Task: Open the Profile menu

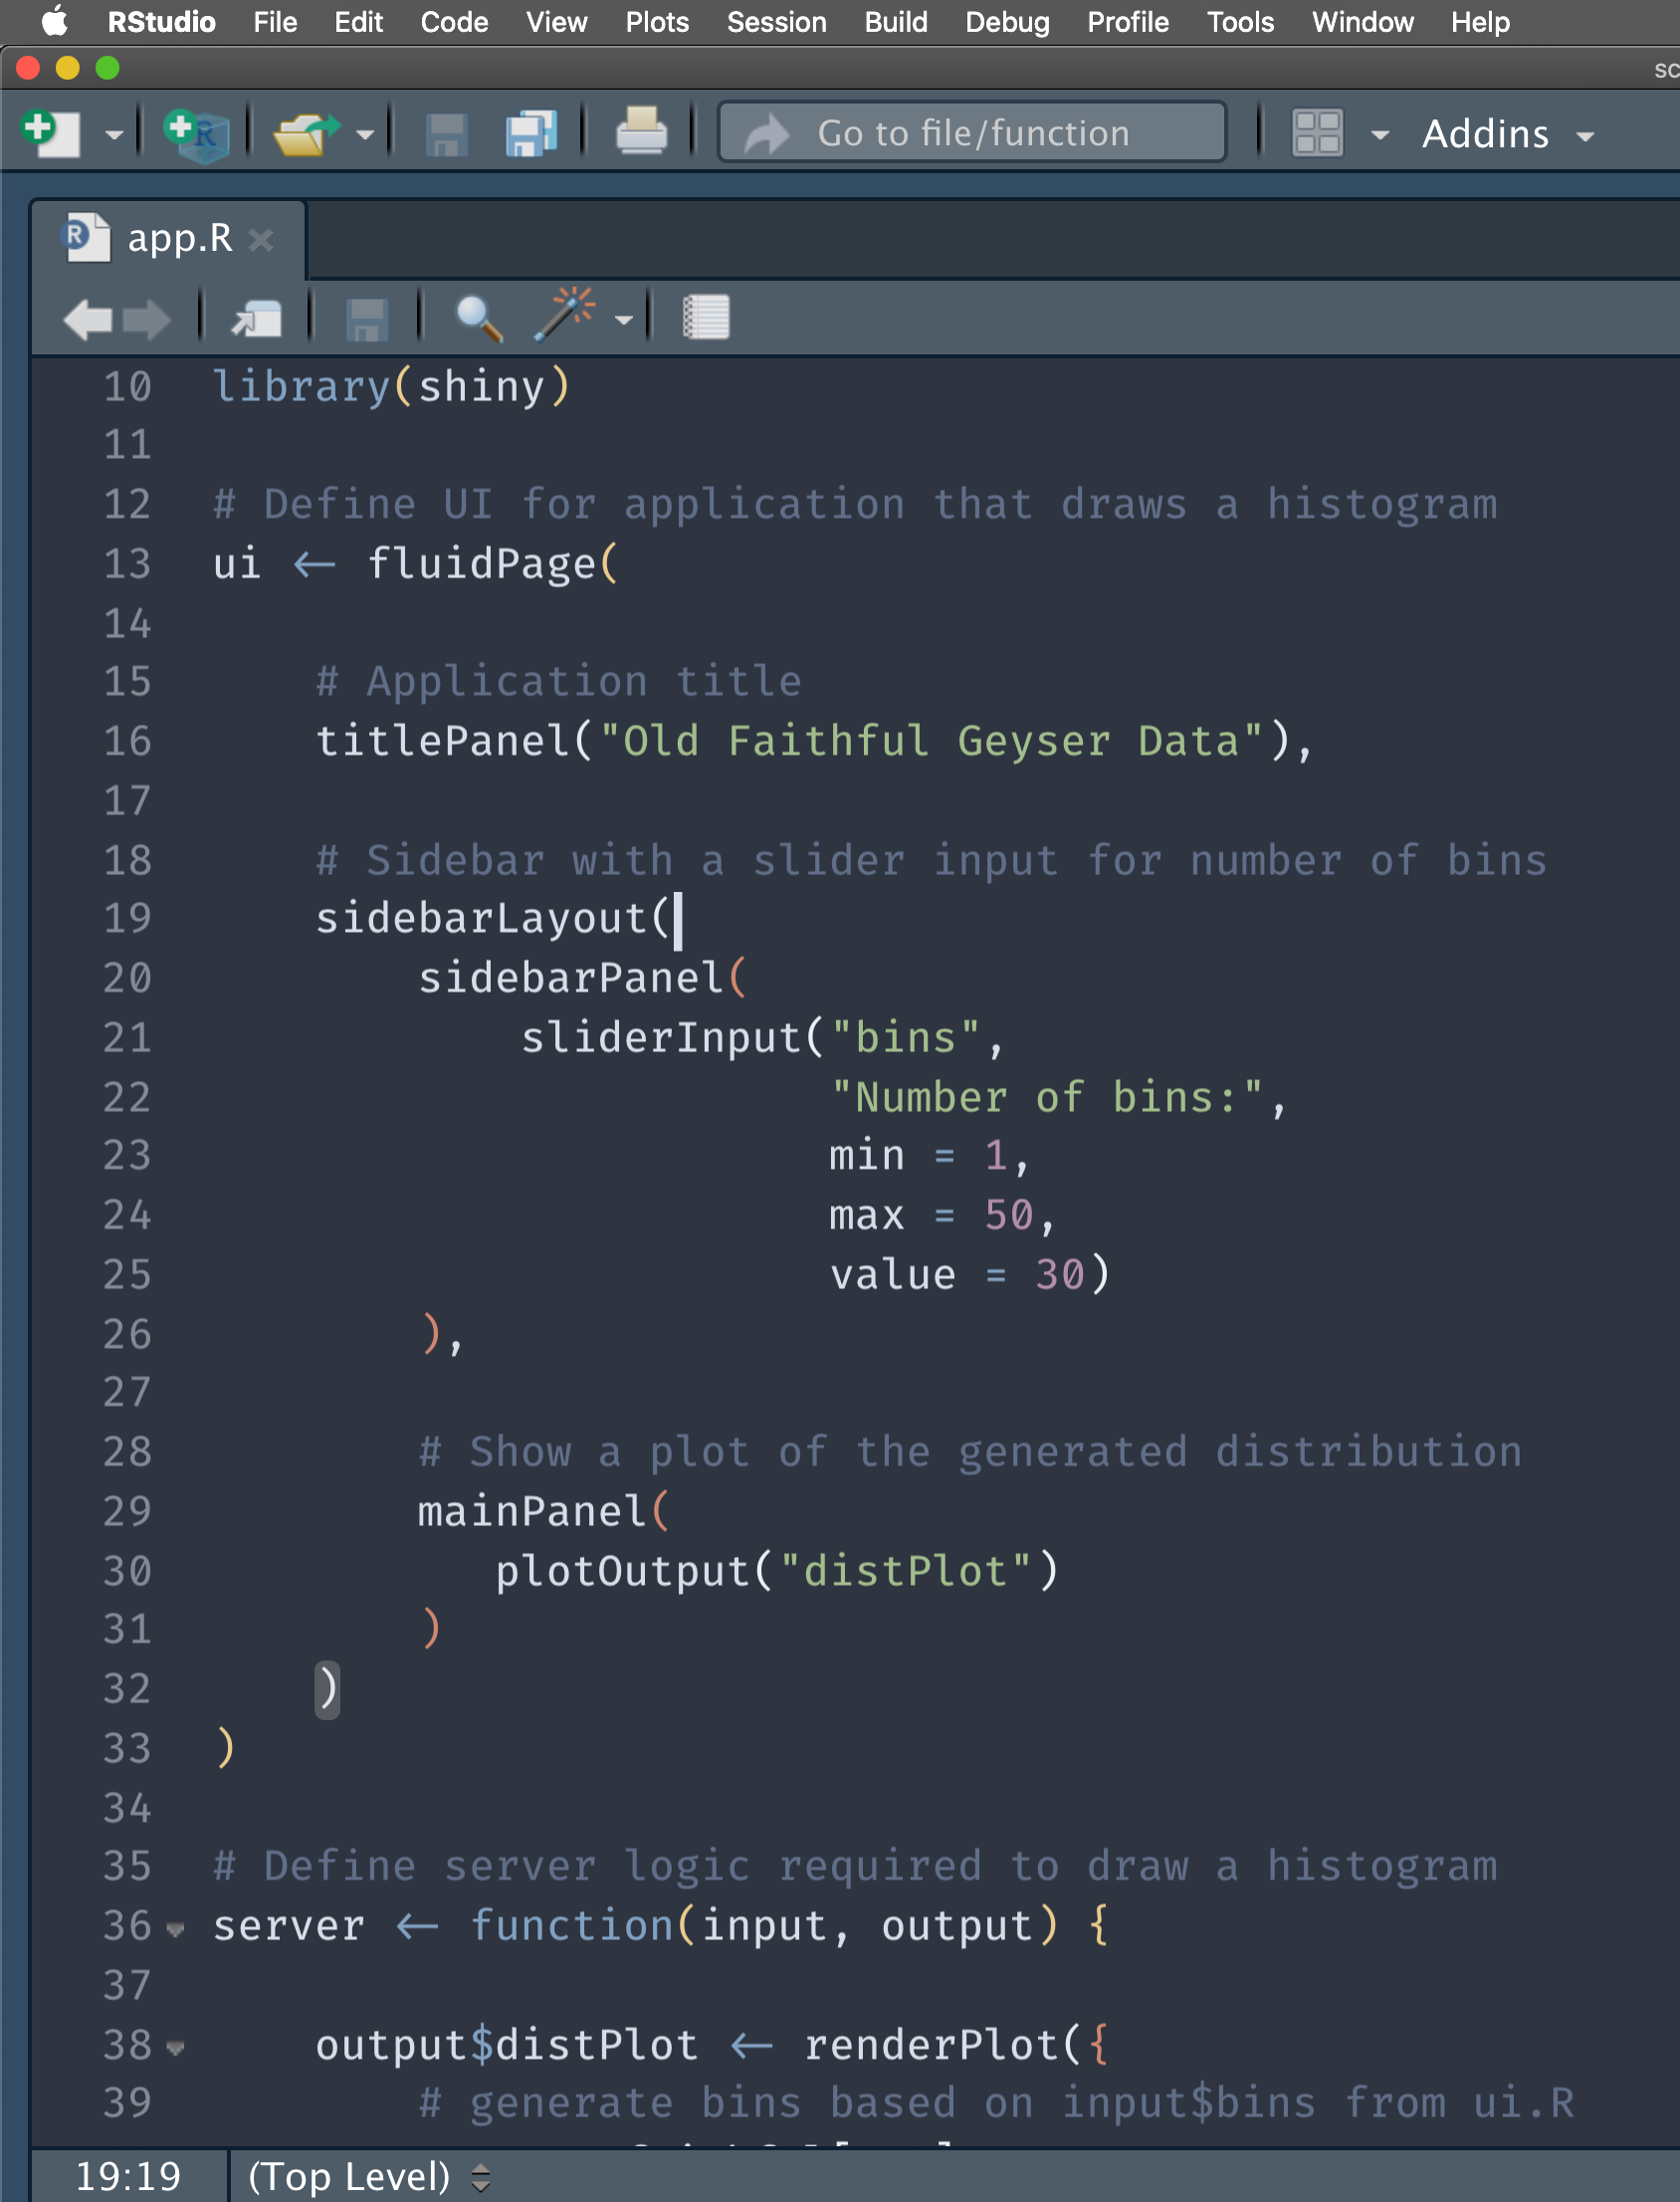Action: pos(1127,21)
